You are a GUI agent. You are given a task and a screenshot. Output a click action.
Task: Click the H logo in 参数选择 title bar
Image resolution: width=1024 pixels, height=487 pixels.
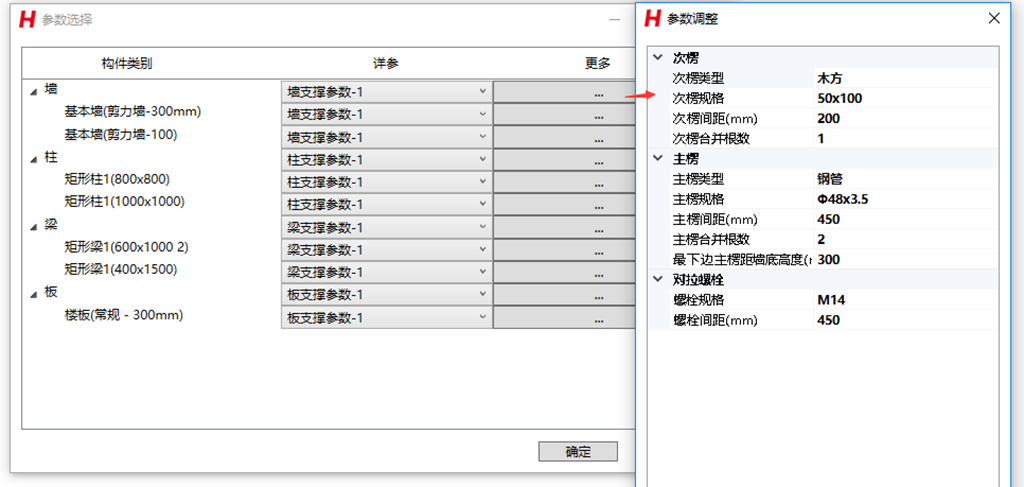(27, 20)
